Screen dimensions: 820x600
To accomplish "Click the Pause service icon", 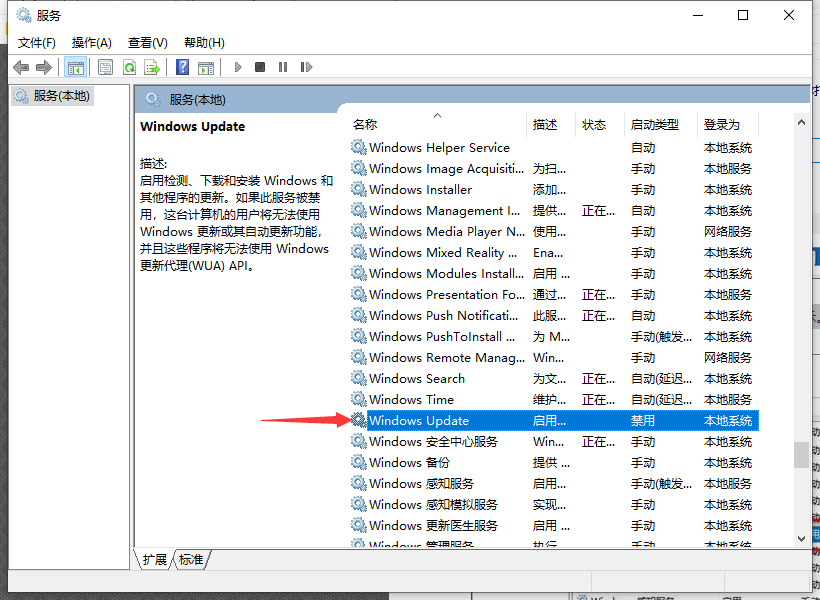I will tap(283, 67).
